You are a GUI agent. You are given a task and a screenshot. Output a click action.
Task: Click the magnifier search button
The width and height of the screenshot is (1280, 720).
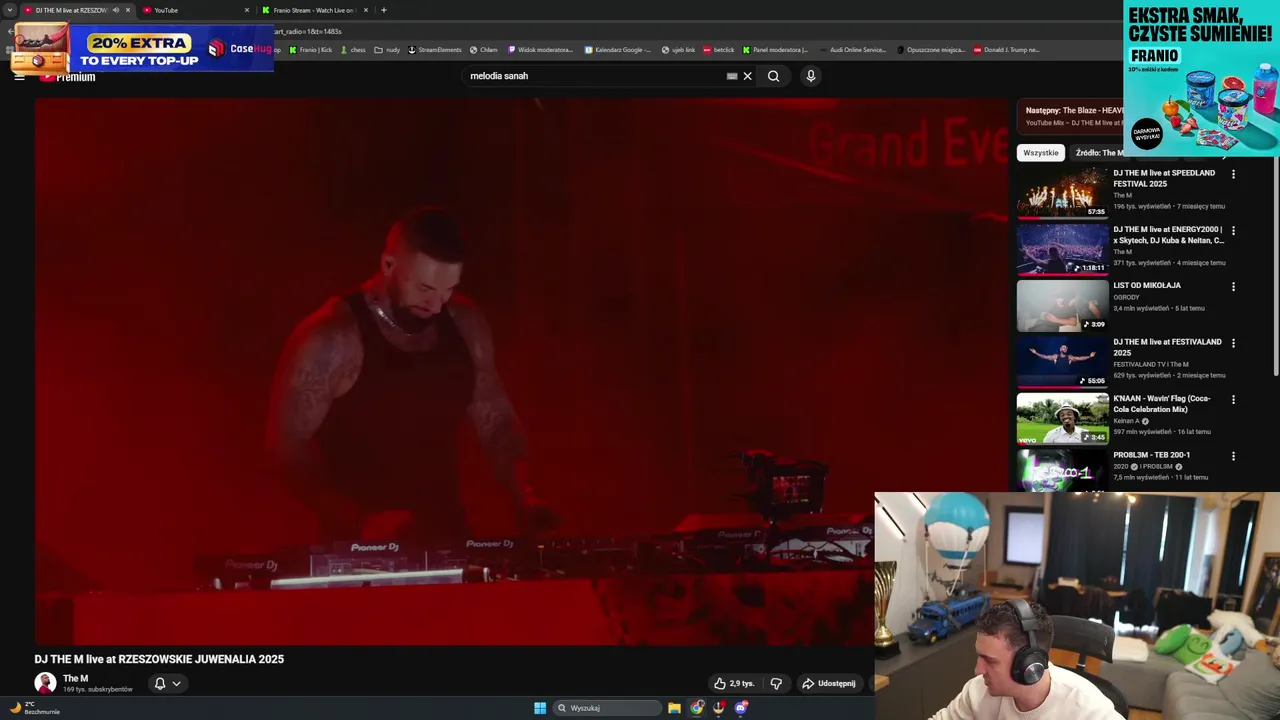[x=773, y=76]
